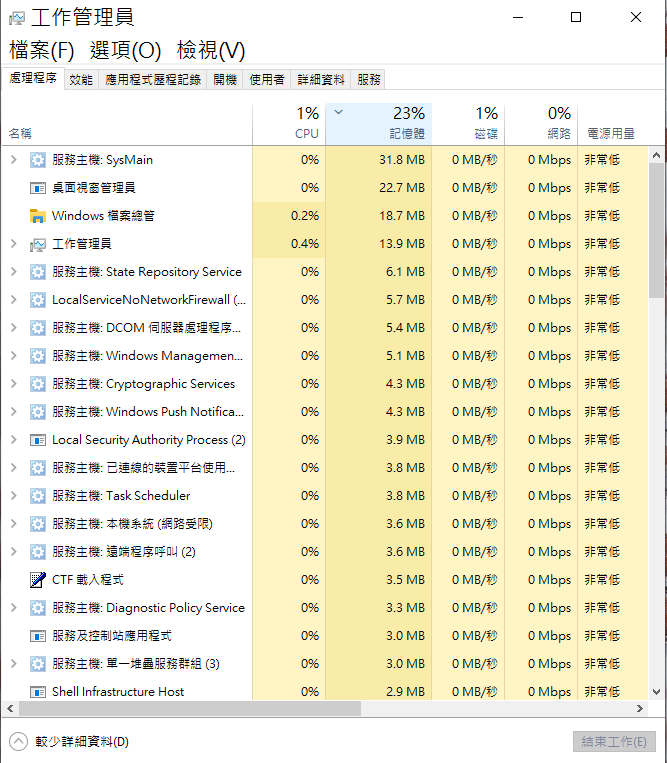
Task: Click the 工作管理員 process row icon
Action: [38, 244]
